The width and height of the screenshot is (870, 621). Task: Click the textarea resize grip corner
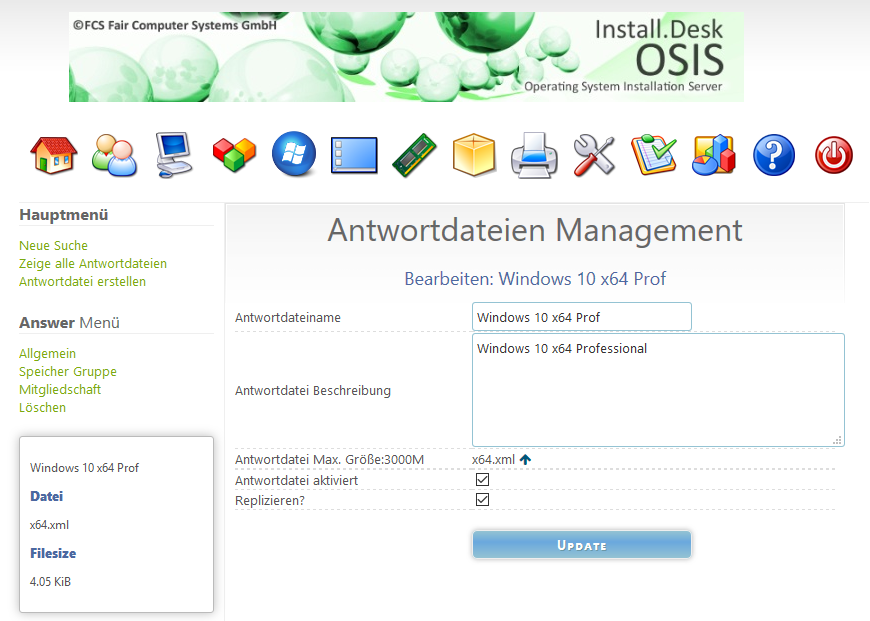click(837, 440)
